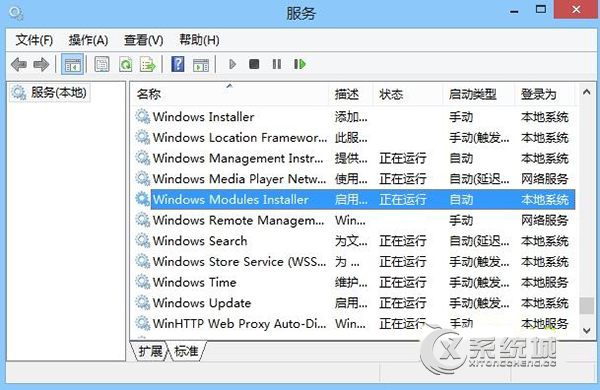600x390 pixels.
Task: Open the 操作(A) menu
Action: [x=88, y=40]
